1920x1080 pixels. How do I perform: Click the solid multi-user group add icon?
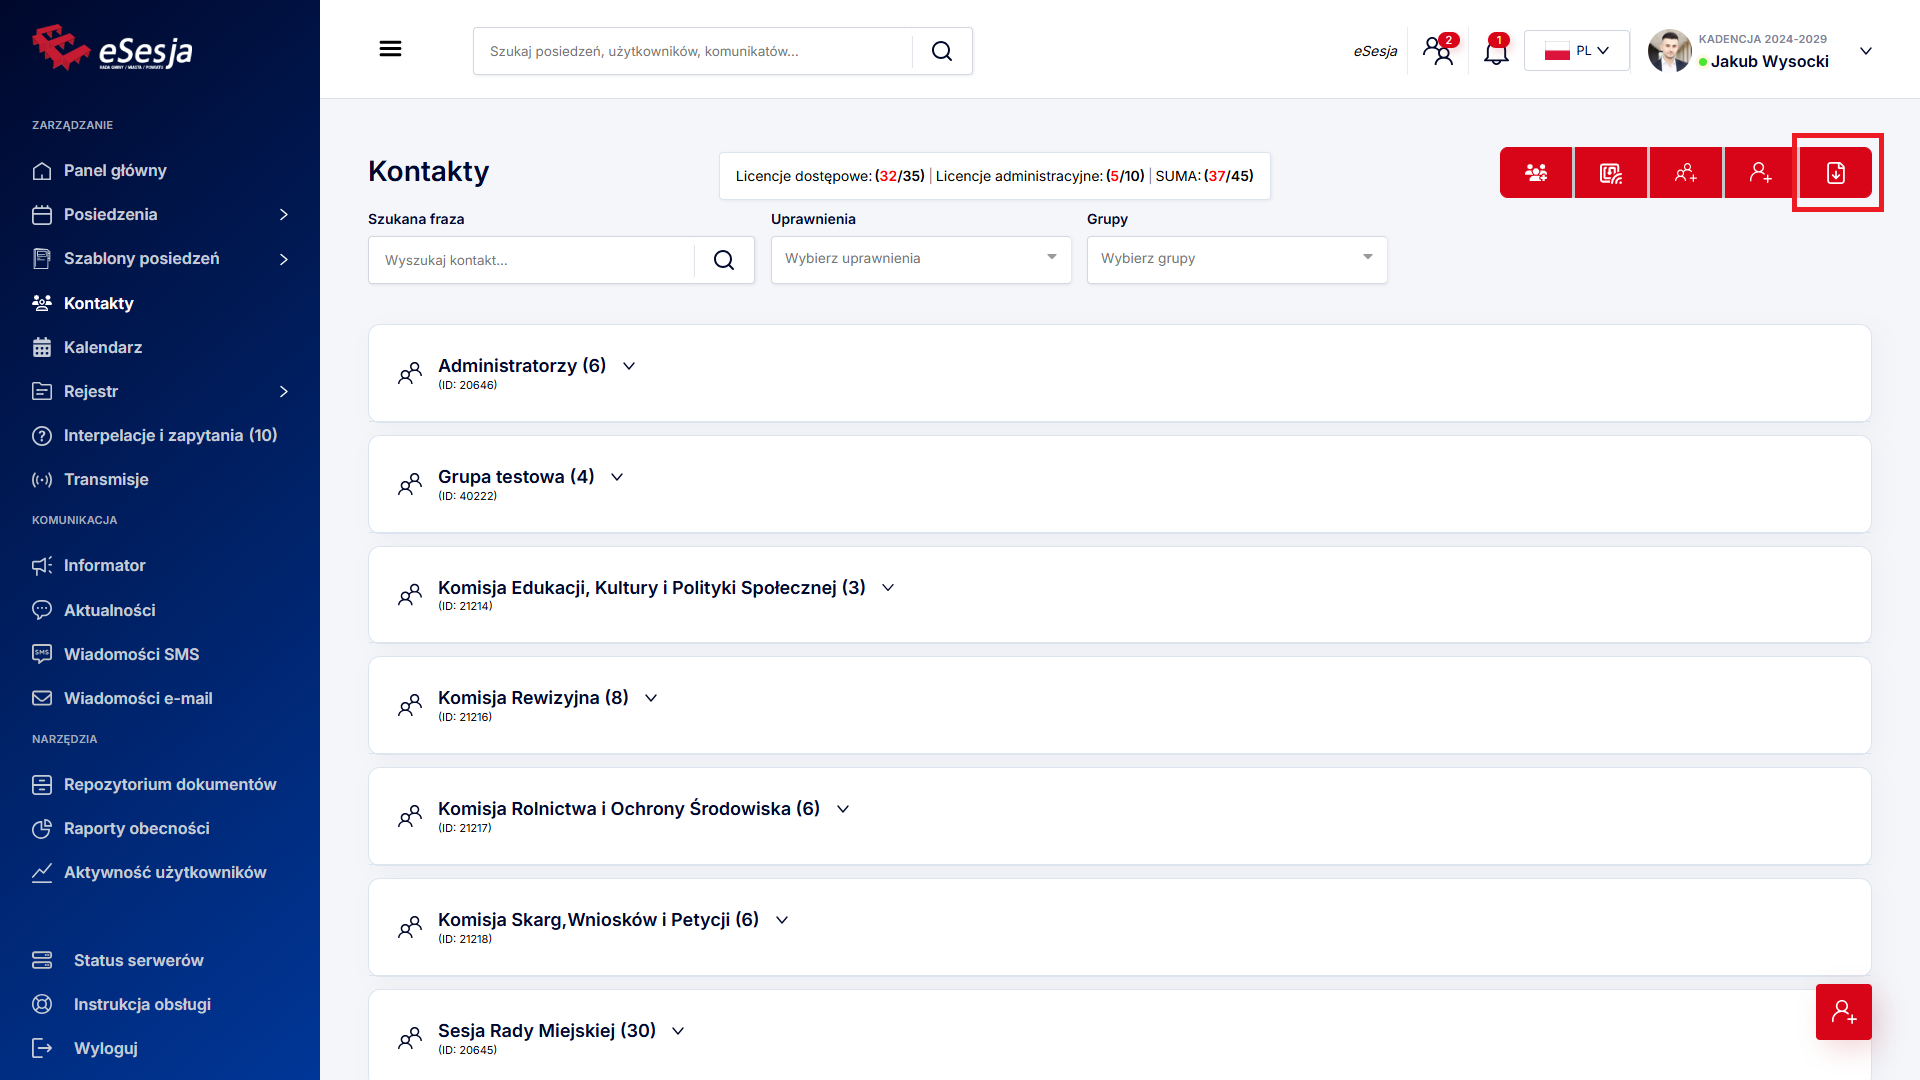(1536, 173)
